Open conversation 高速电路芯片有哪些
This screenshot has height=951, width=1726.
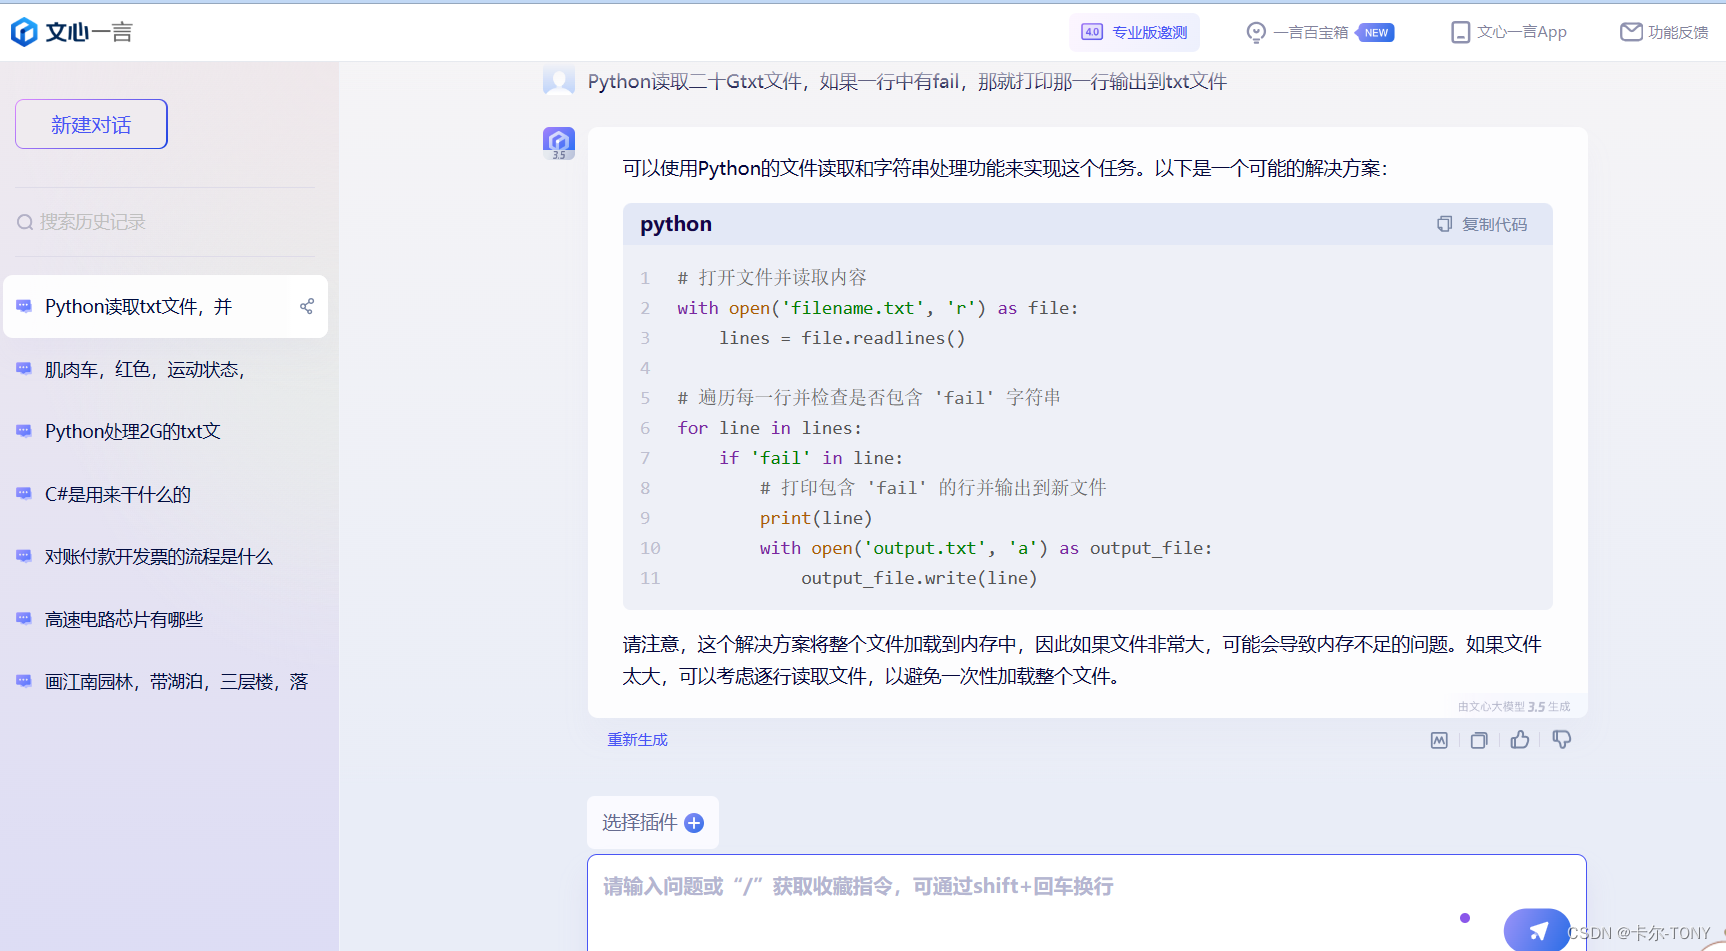pos(165,619)
